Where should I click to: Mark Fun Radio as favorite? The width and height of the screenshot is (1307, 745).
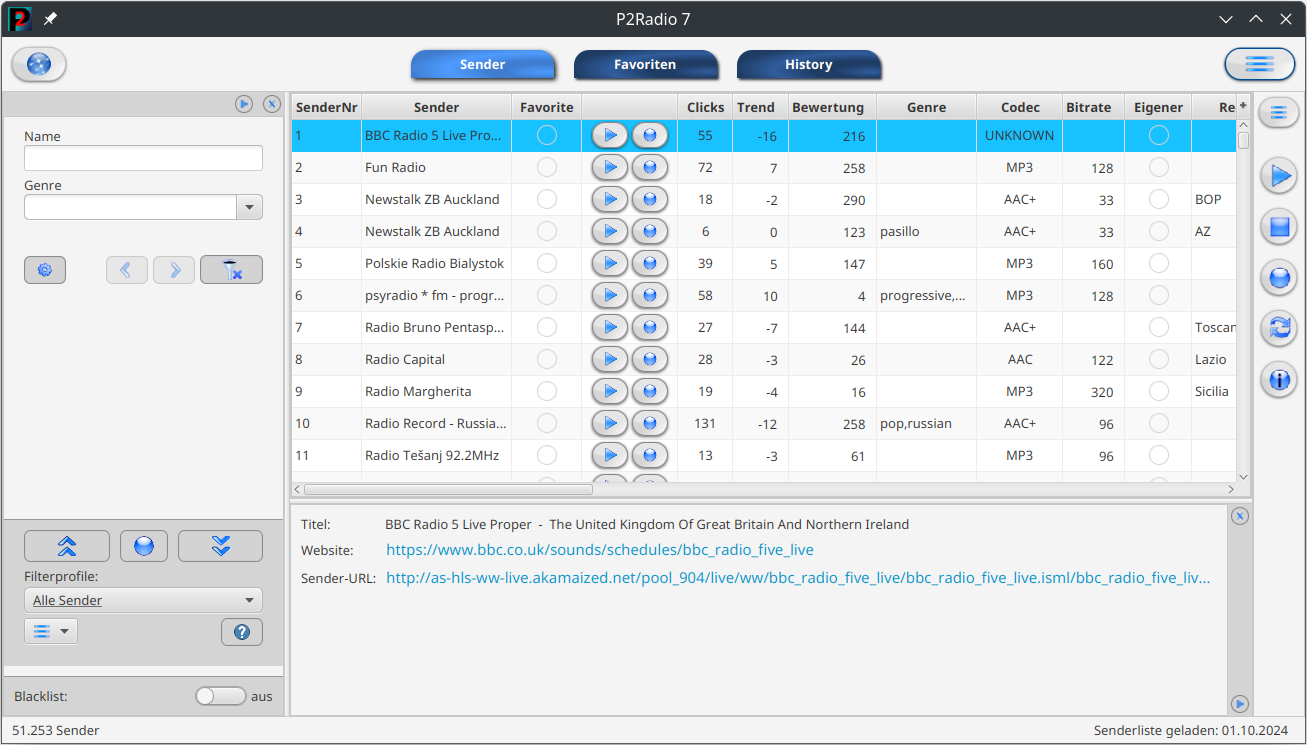(x=547, y=167)
